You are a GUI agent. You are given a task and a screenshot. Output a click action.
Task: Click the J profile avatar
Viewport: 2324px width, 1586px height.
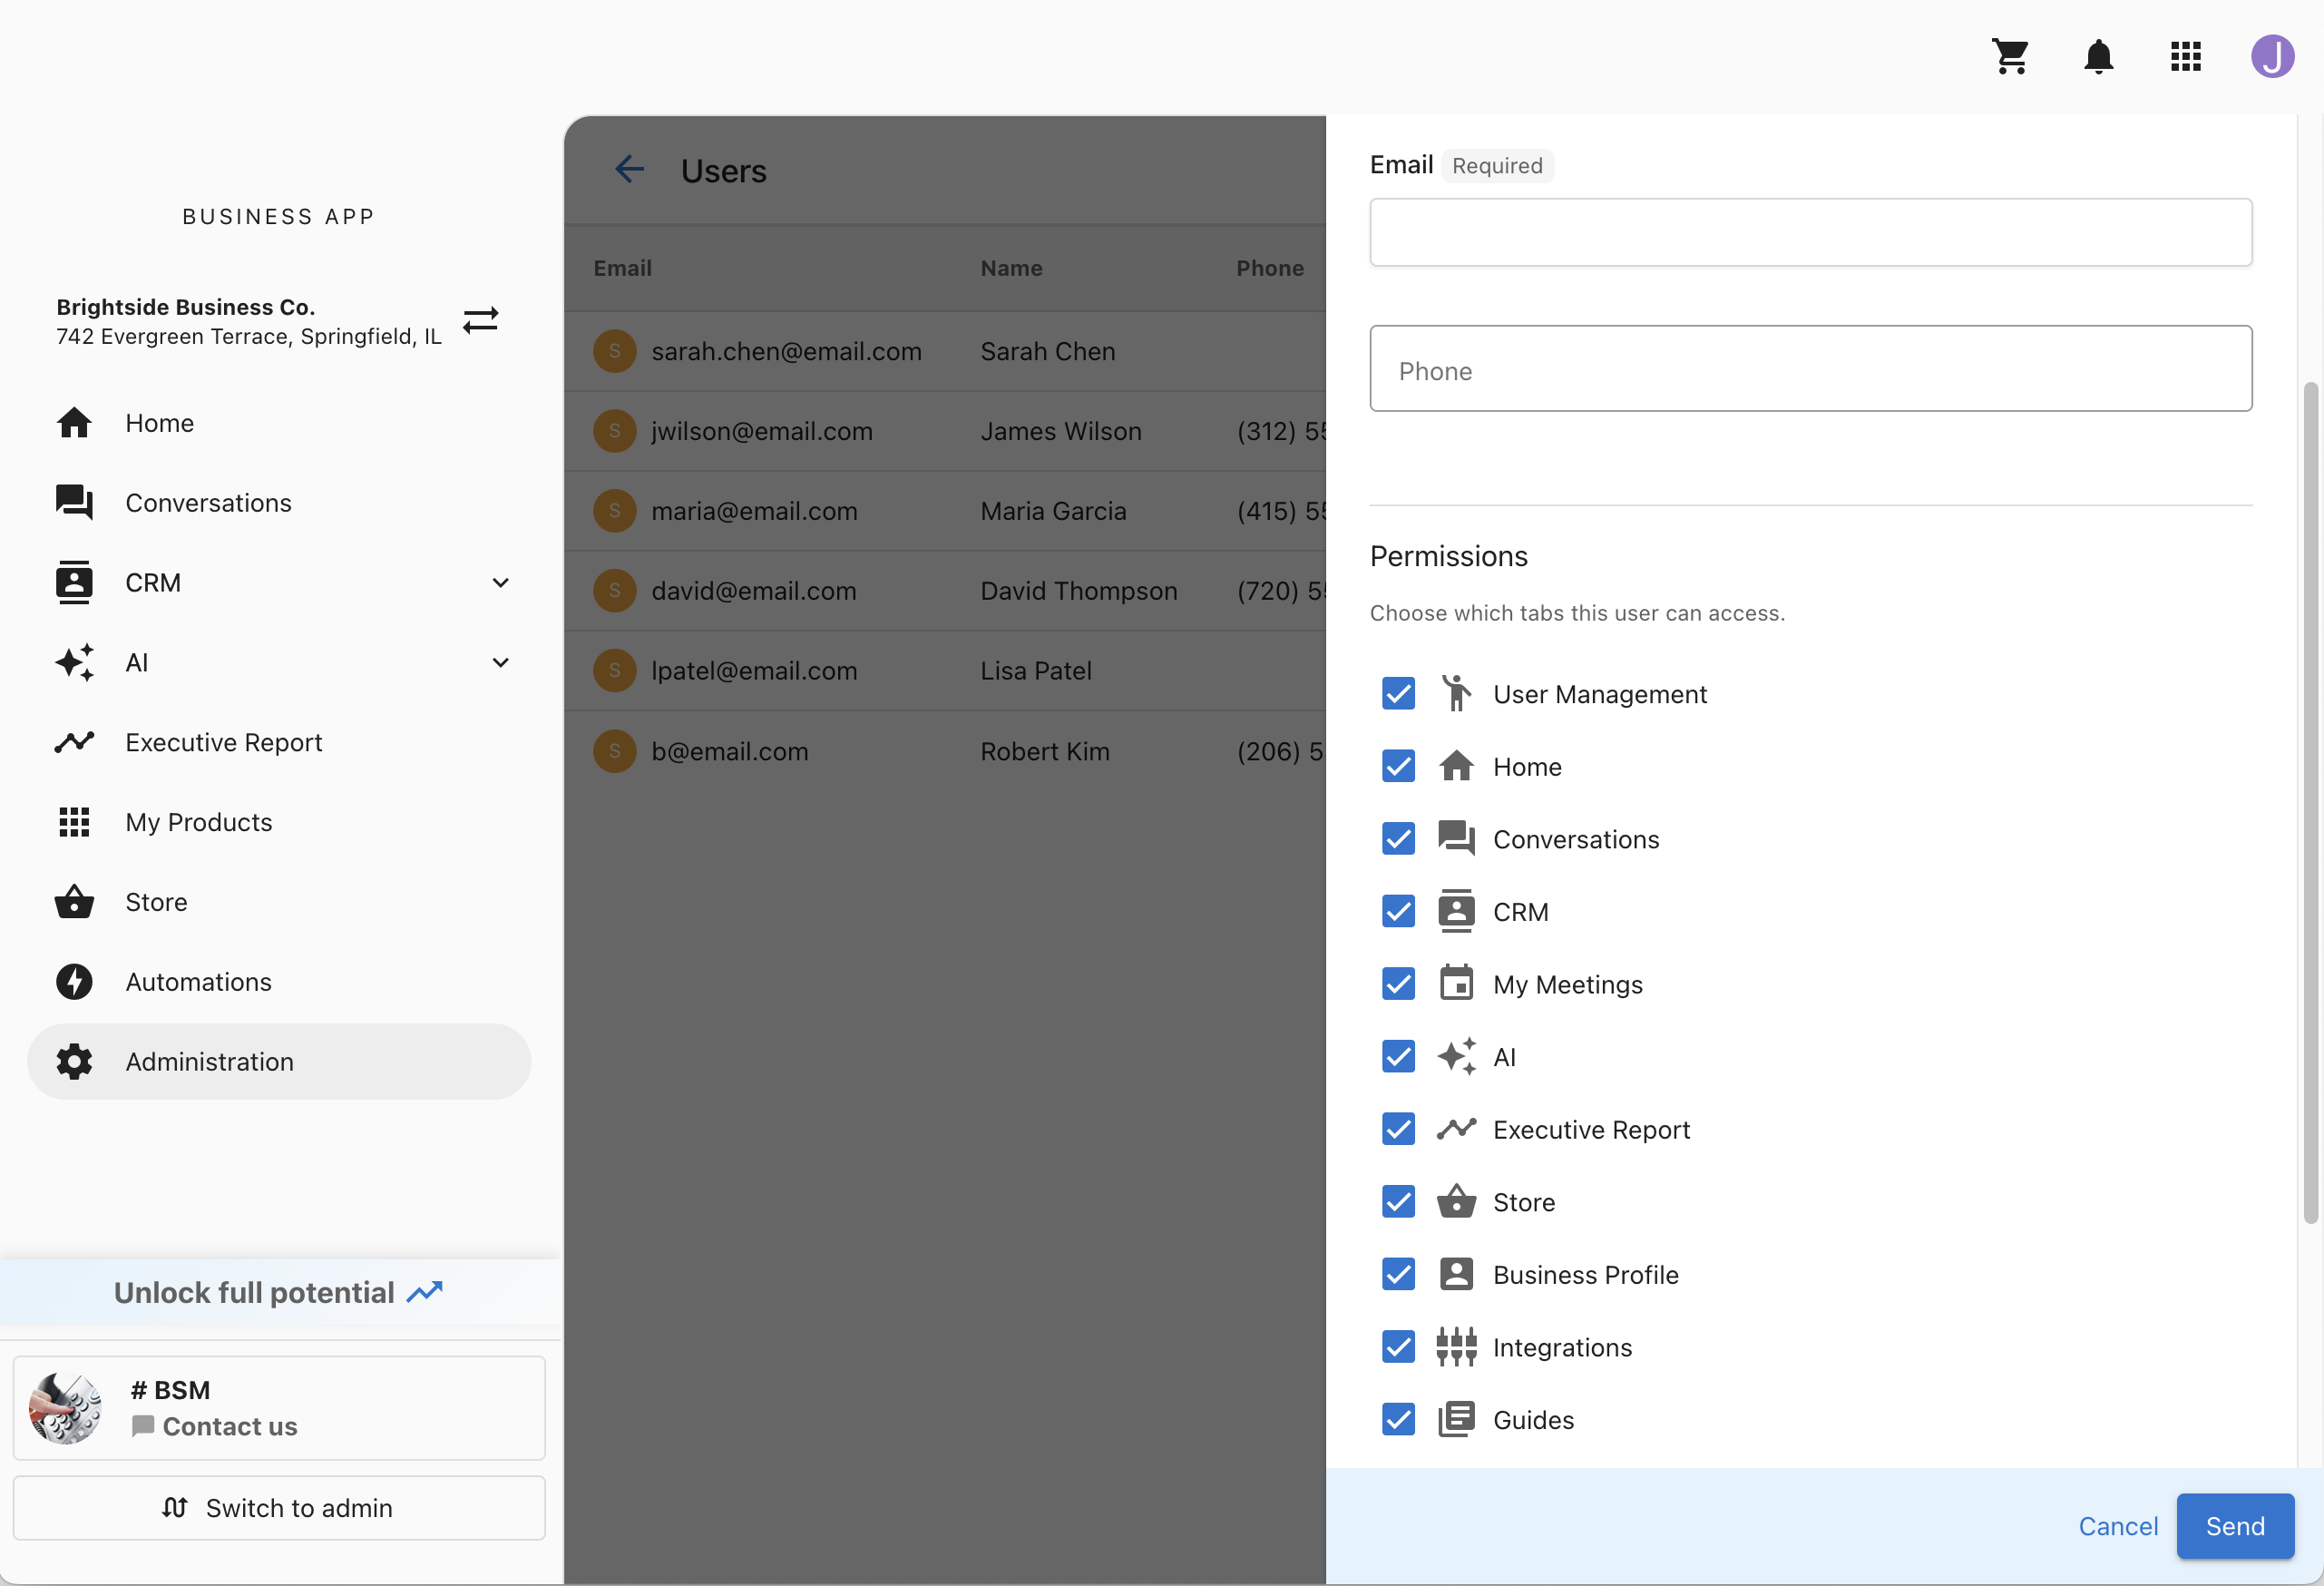click(x=2272, y=57)
